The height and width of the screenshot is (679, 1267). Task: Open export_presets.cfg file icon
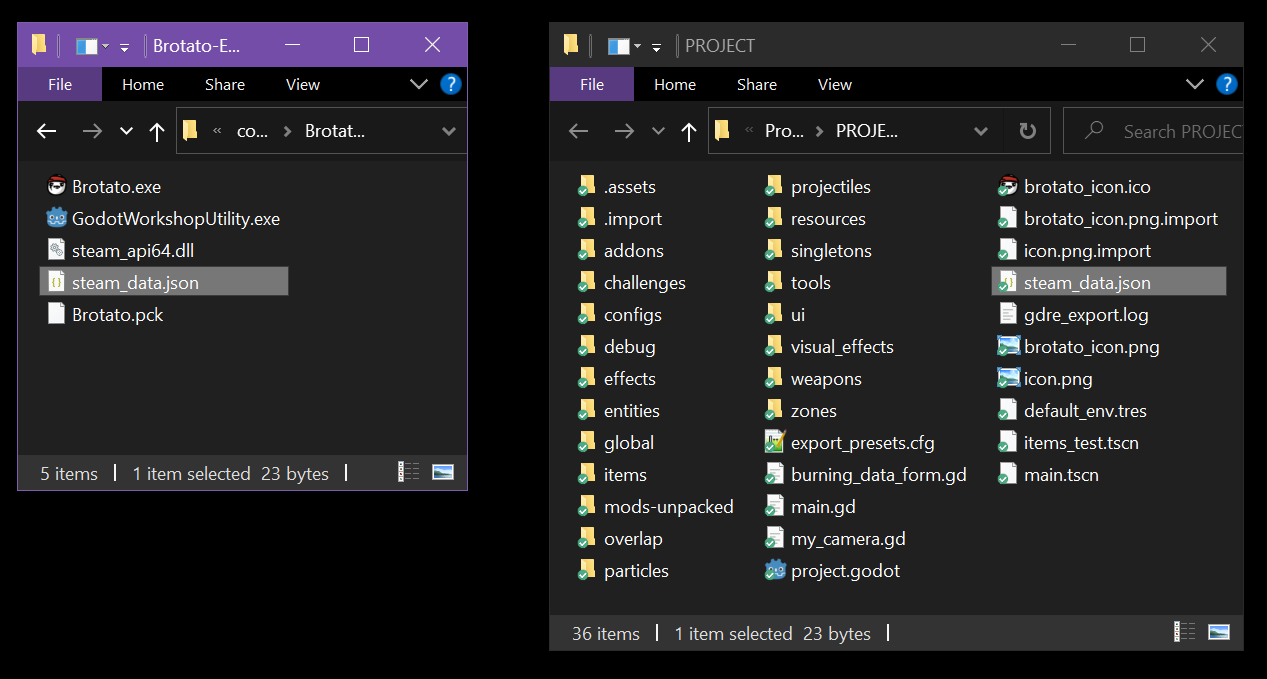(x=775, y=442)
